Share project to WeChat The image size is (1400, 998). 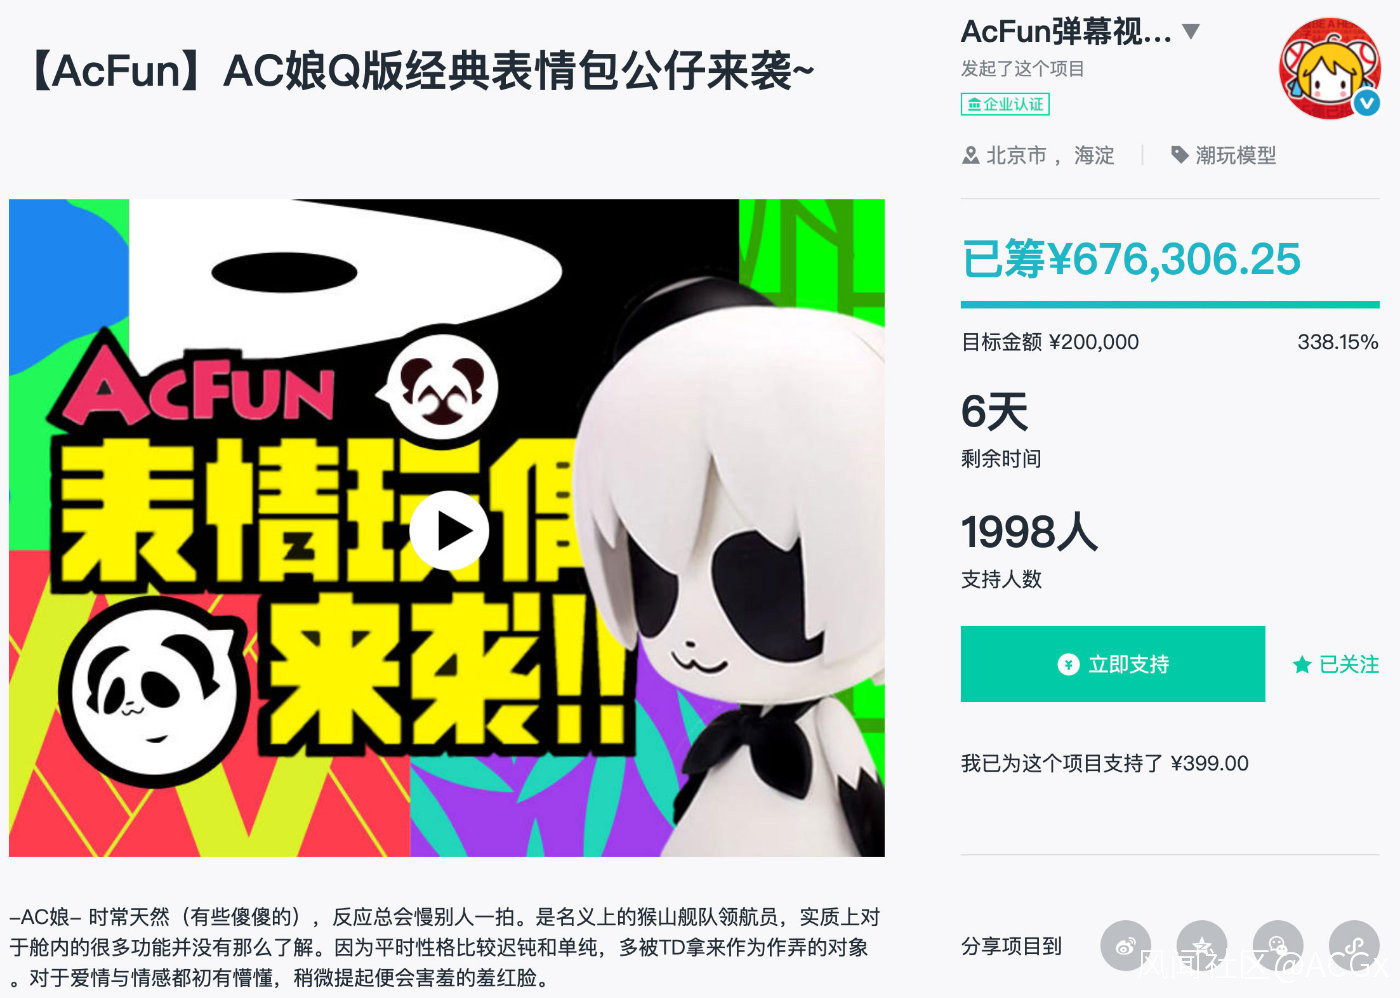1278,946
